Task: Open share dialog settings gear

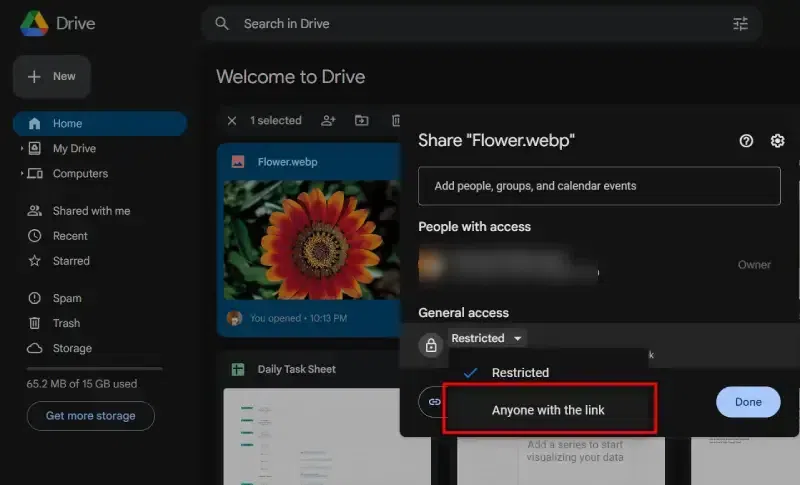Action: (x=777, y=141)
